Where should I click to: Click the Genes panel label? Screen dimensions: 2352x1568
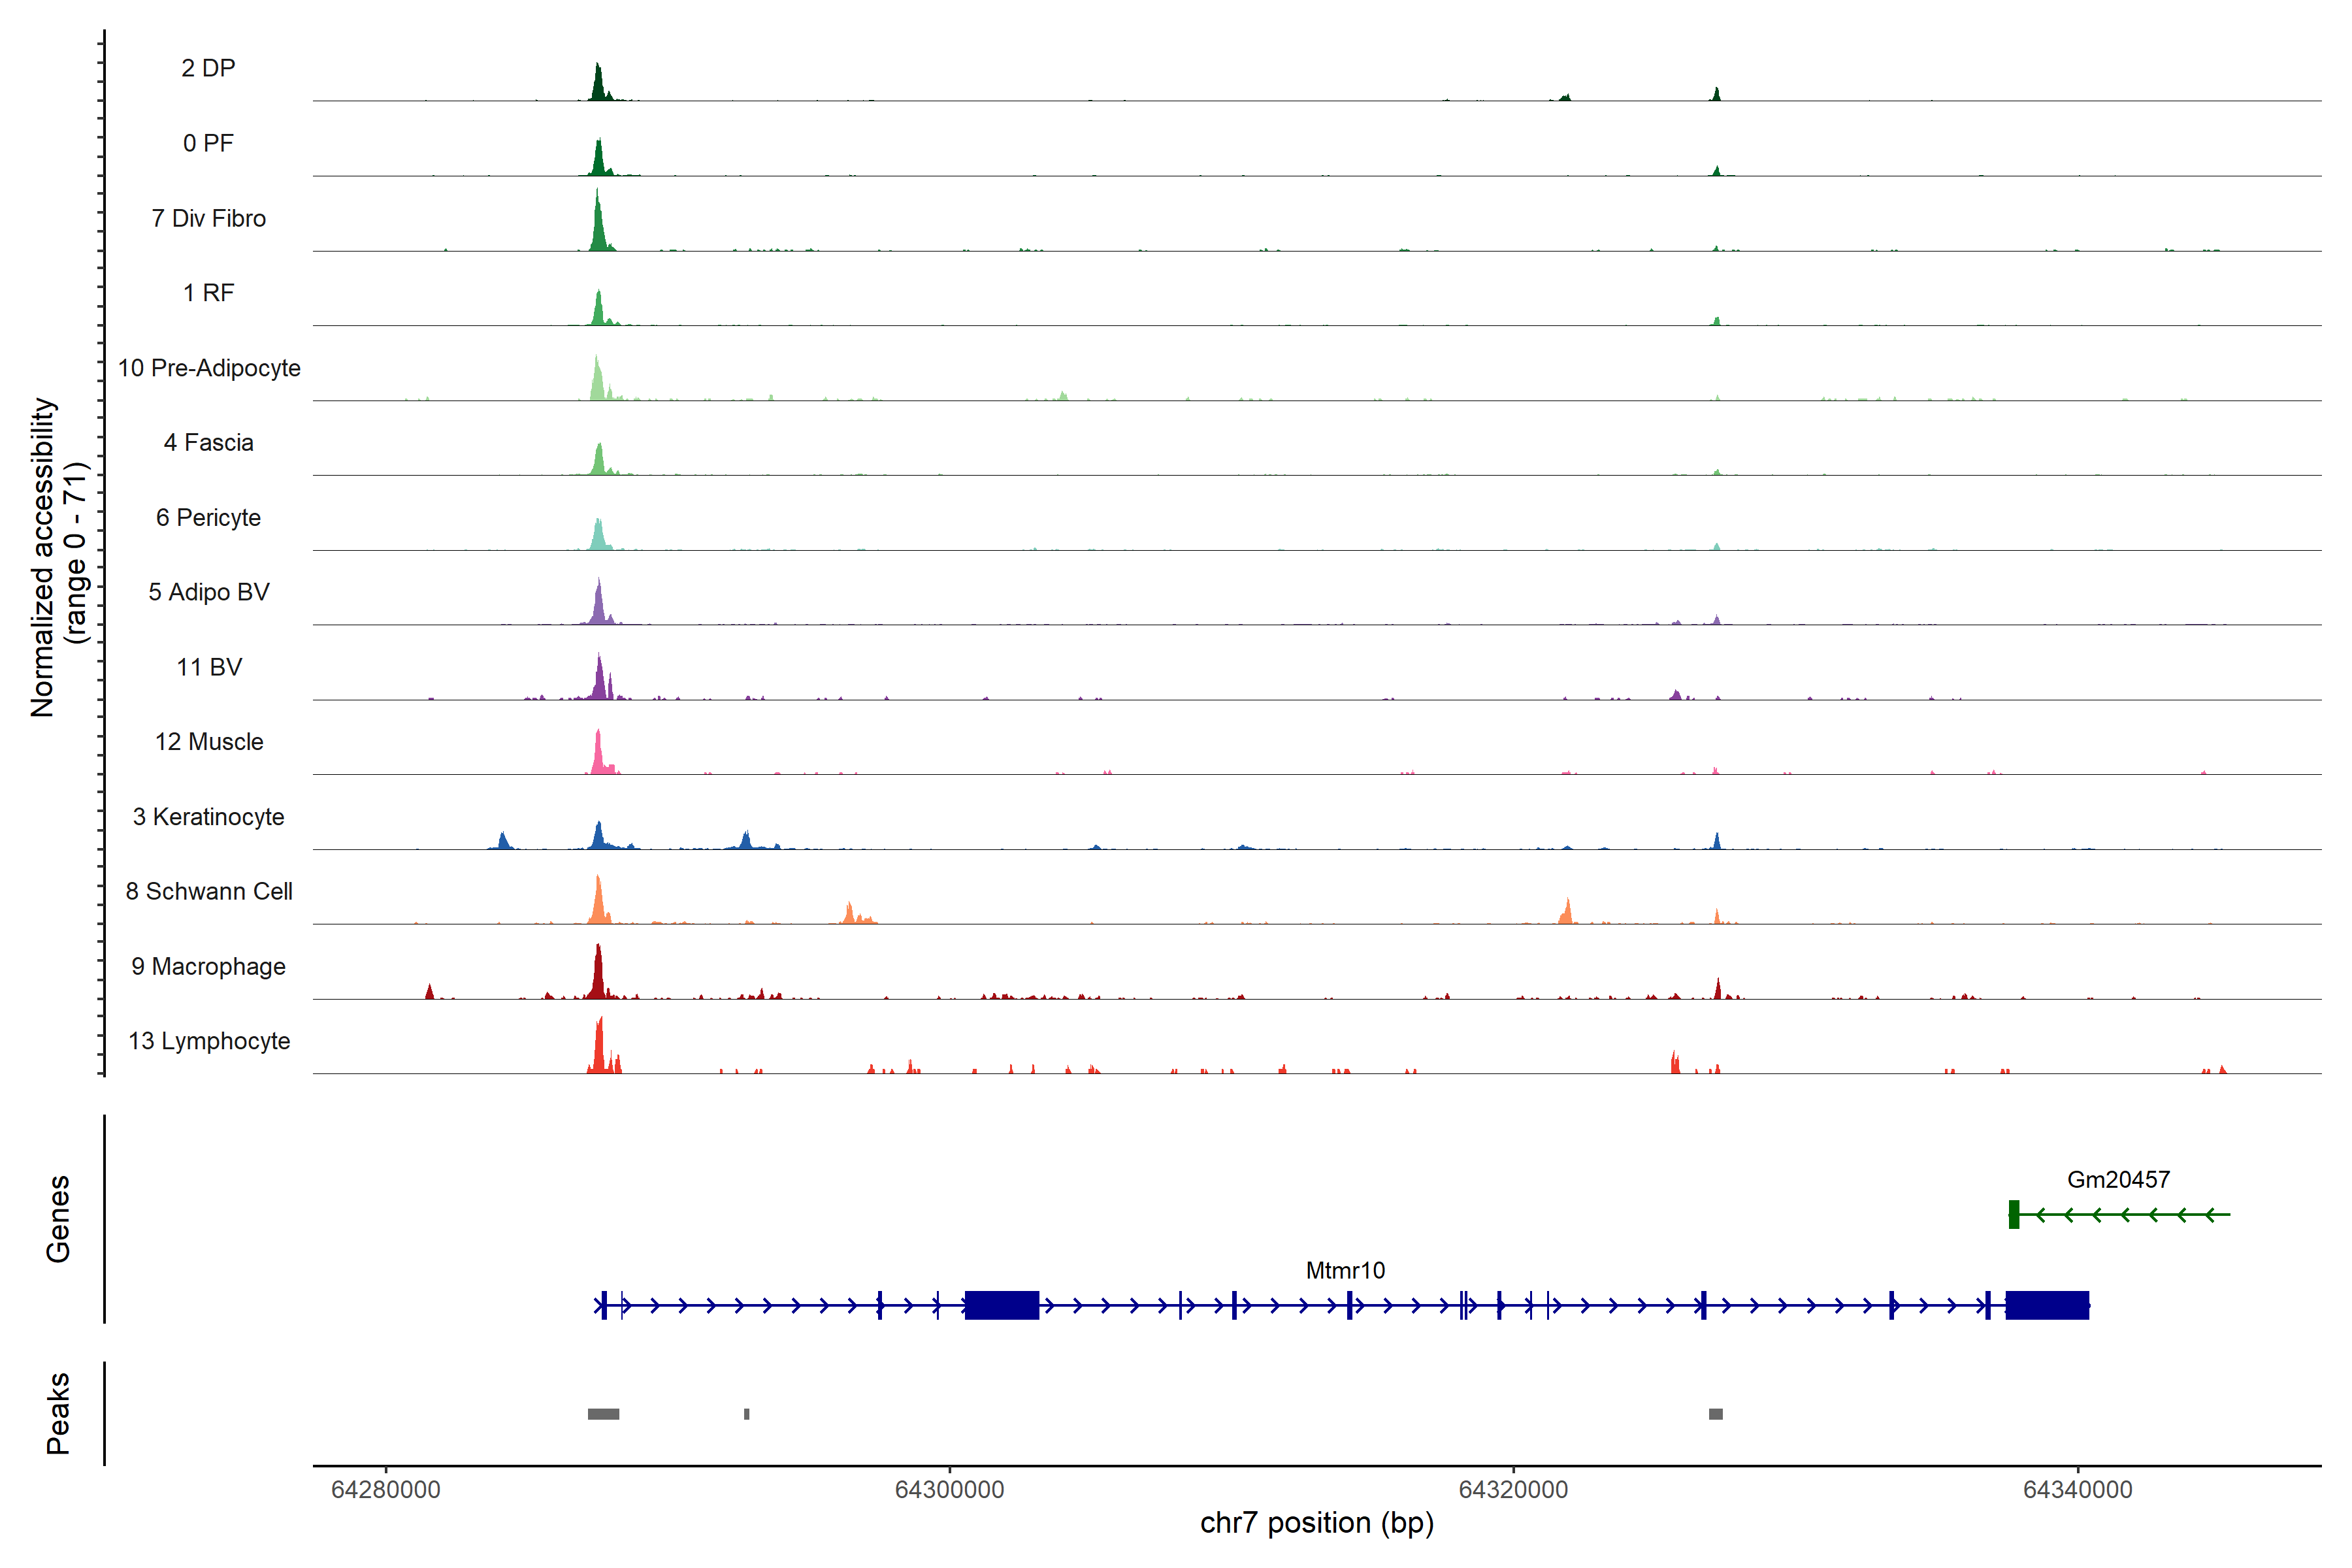[58, 1219]
